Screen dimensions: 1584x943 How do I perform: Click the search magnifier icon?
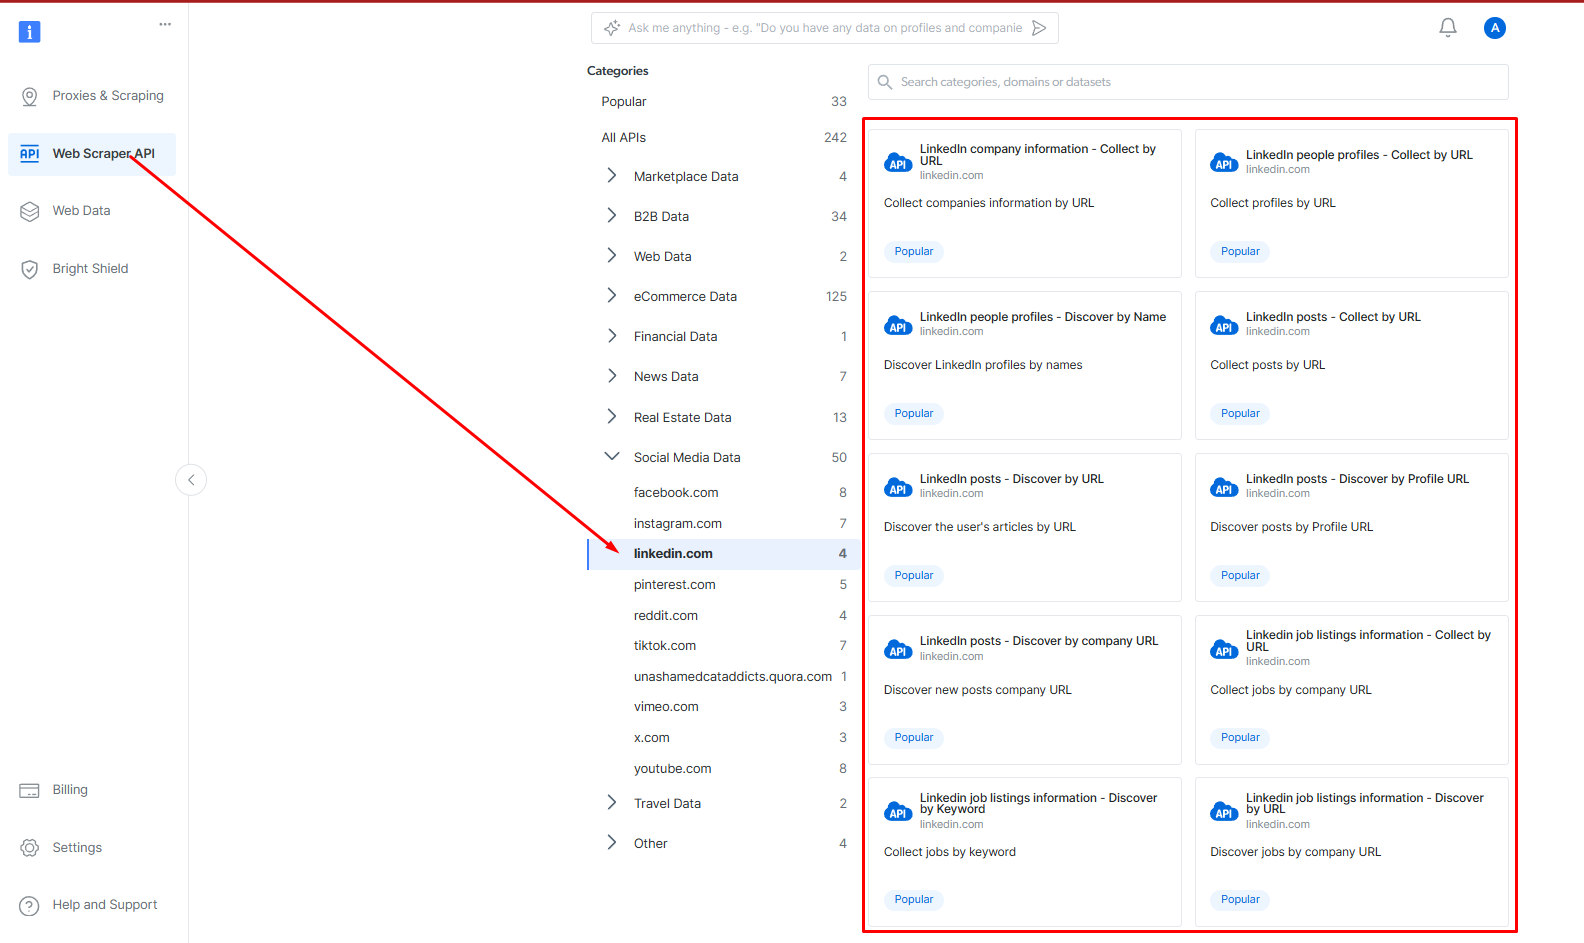click(x=885, y=82)
